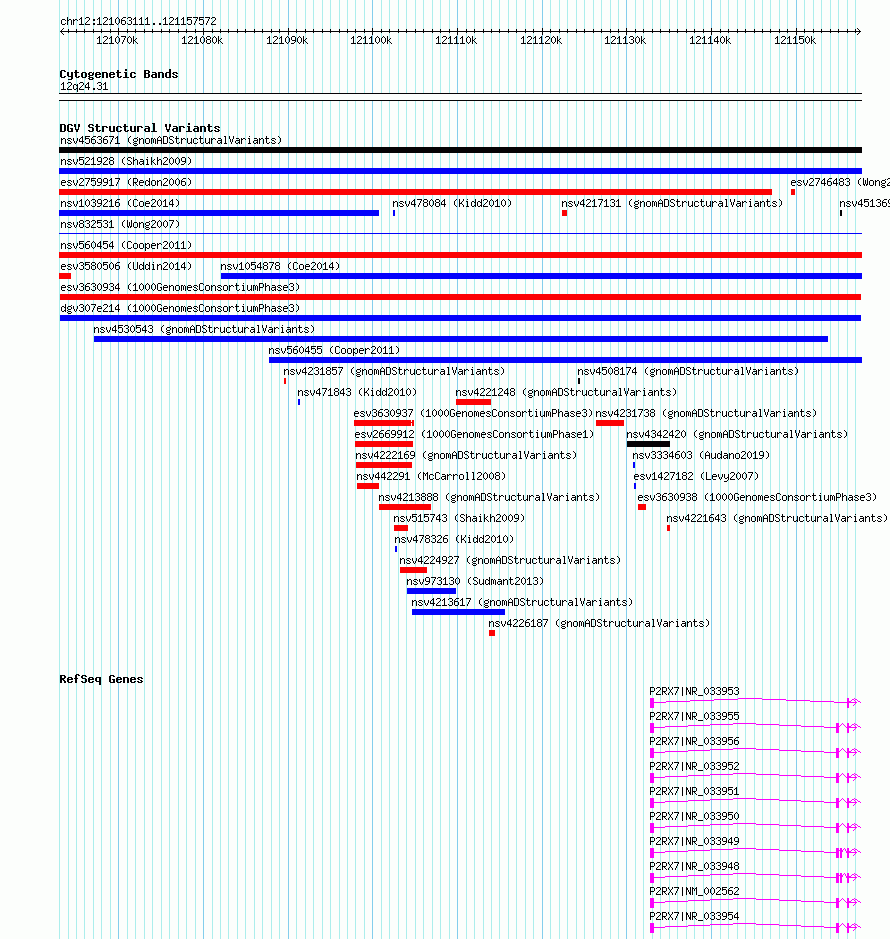
Task: Open esv3630934 1000Genomes Phase3 entry
Action: (x=180, y=287)
